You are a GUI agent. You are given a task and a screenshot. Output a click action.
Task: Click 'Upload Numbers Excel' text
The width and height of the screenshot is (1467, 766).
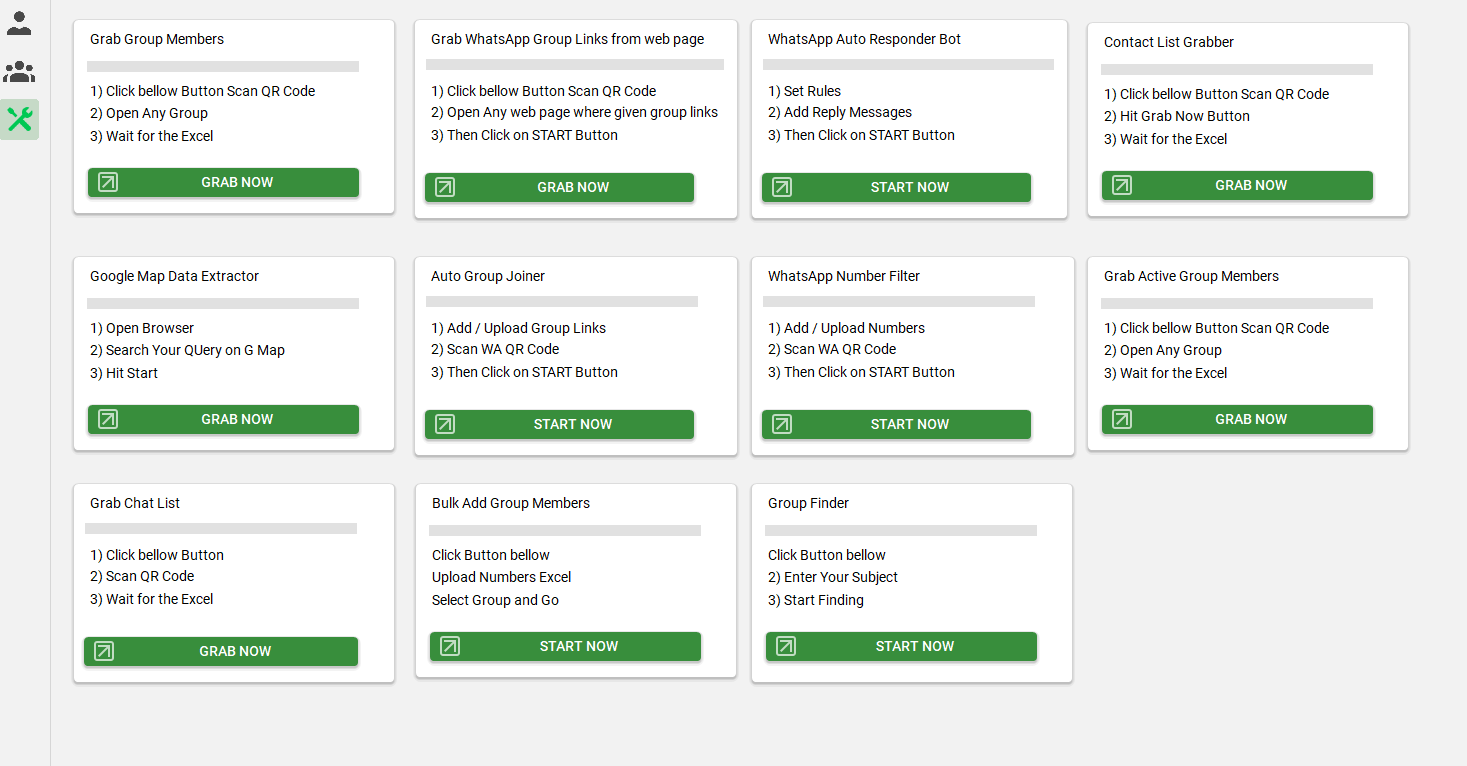click(x=502, y=577)
